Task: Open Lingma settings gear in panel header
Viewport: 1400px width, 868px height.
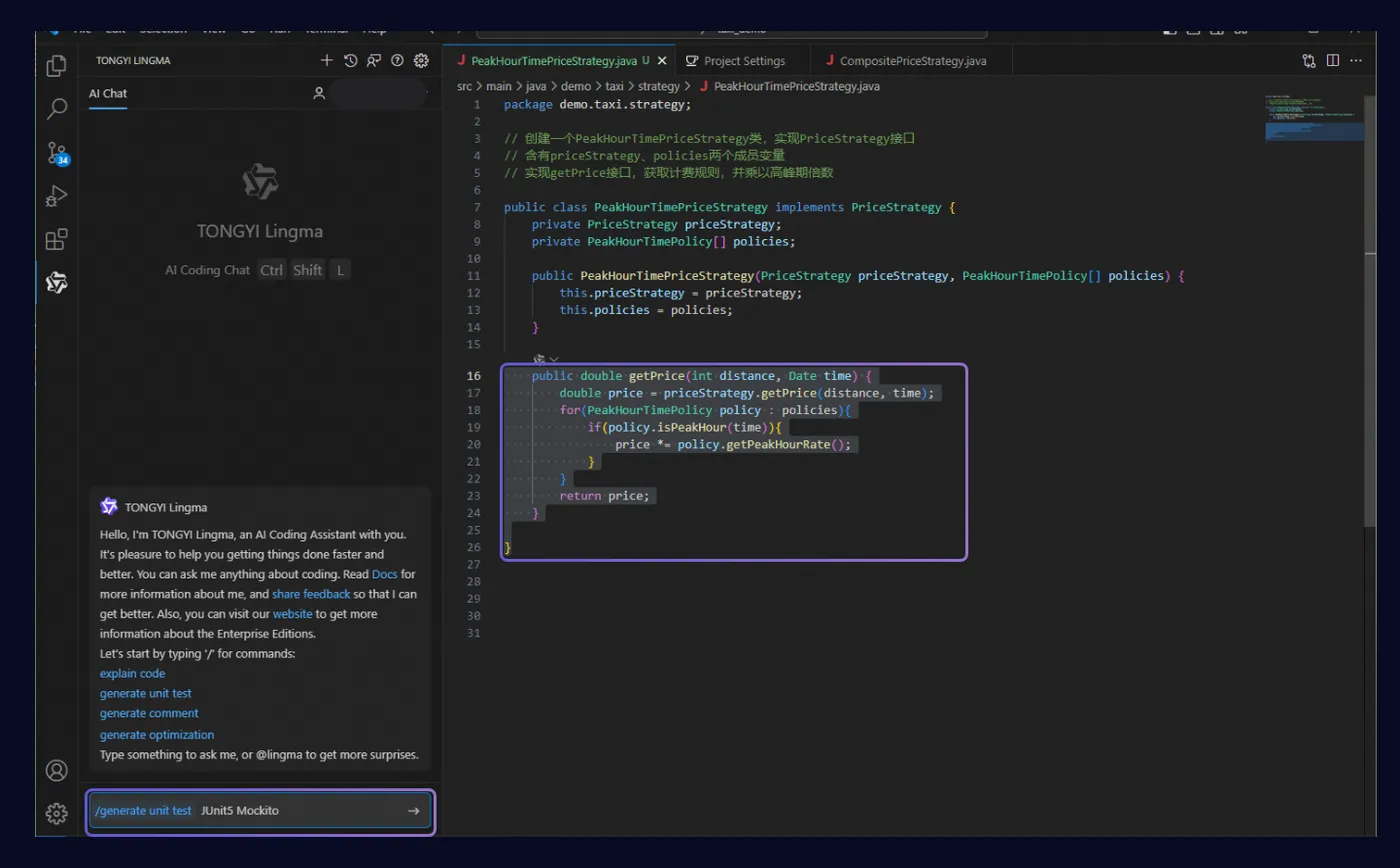Action: coord(421,61)
